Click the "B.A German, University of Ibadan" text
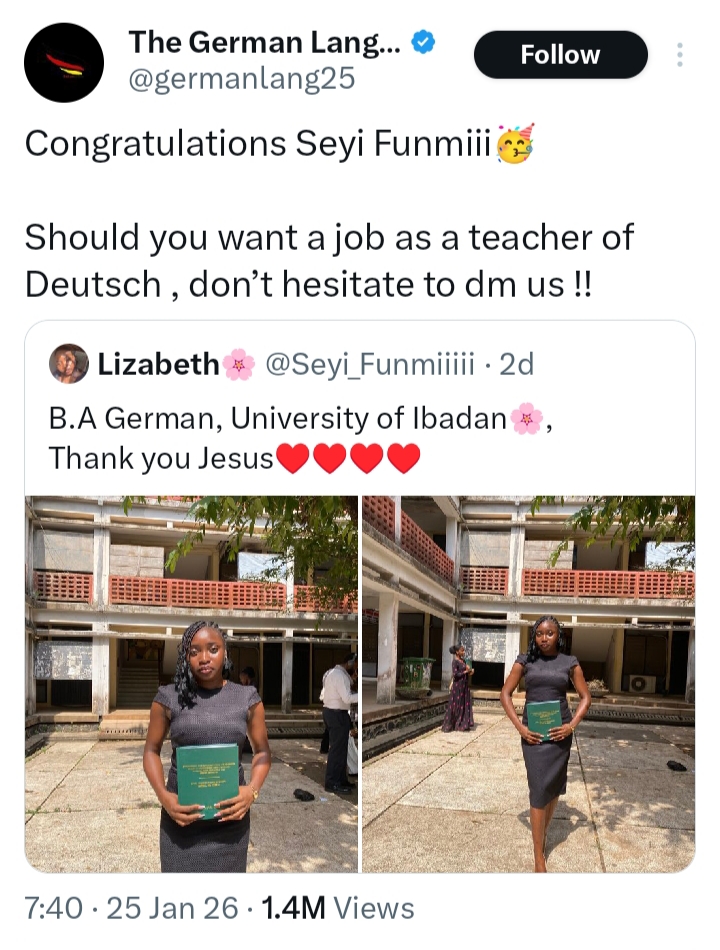Viewport: 720px width, 950px height. tap(278, 419)
